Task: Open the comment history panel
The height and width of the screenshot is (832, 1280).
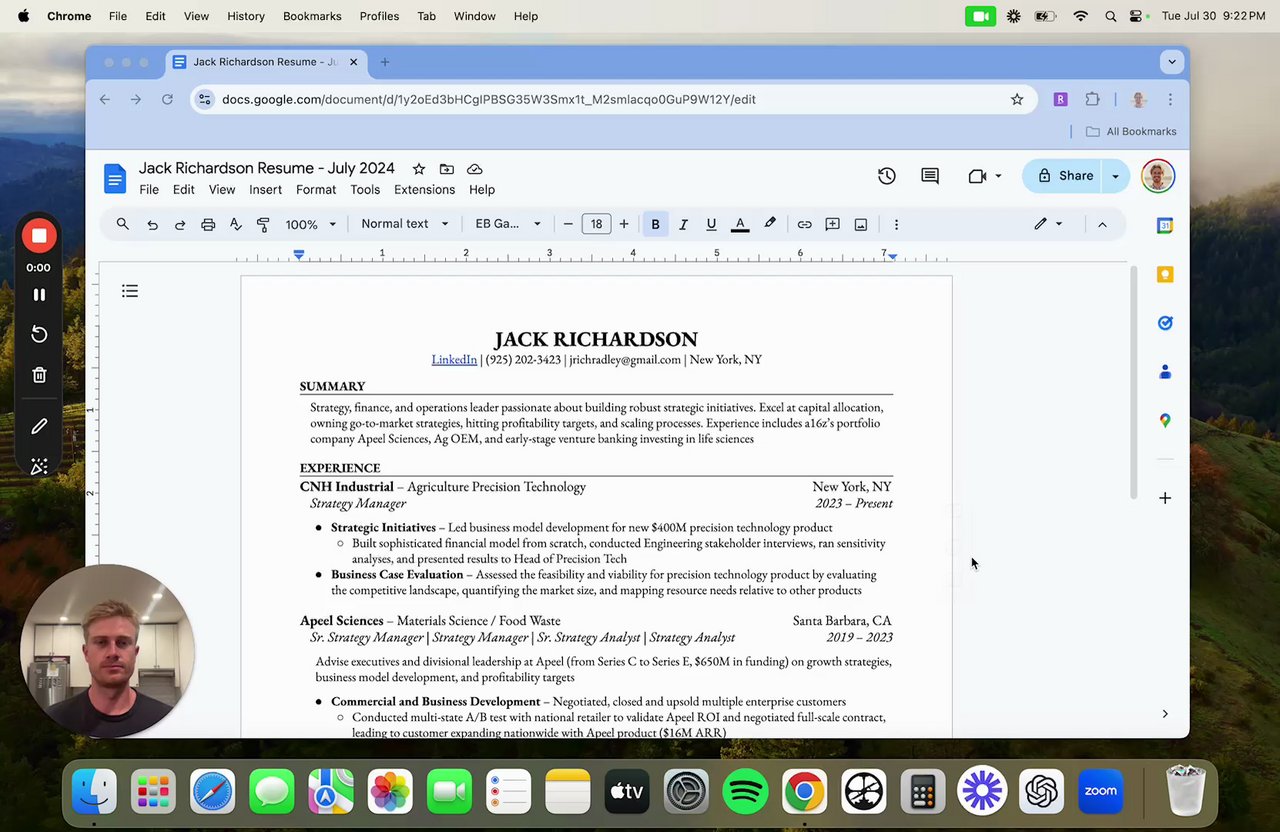Action: [x=930, y=176]
